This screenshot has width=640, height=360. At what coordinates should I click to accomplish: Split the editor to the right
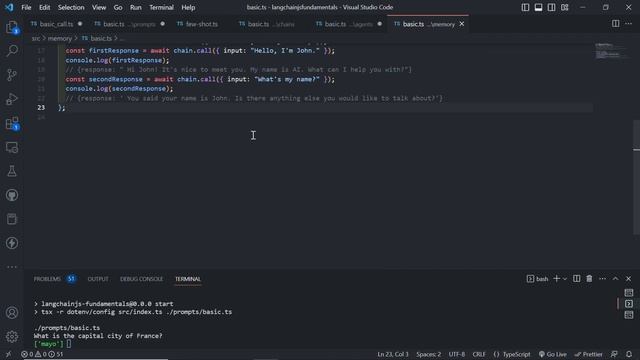click(616, 24)
